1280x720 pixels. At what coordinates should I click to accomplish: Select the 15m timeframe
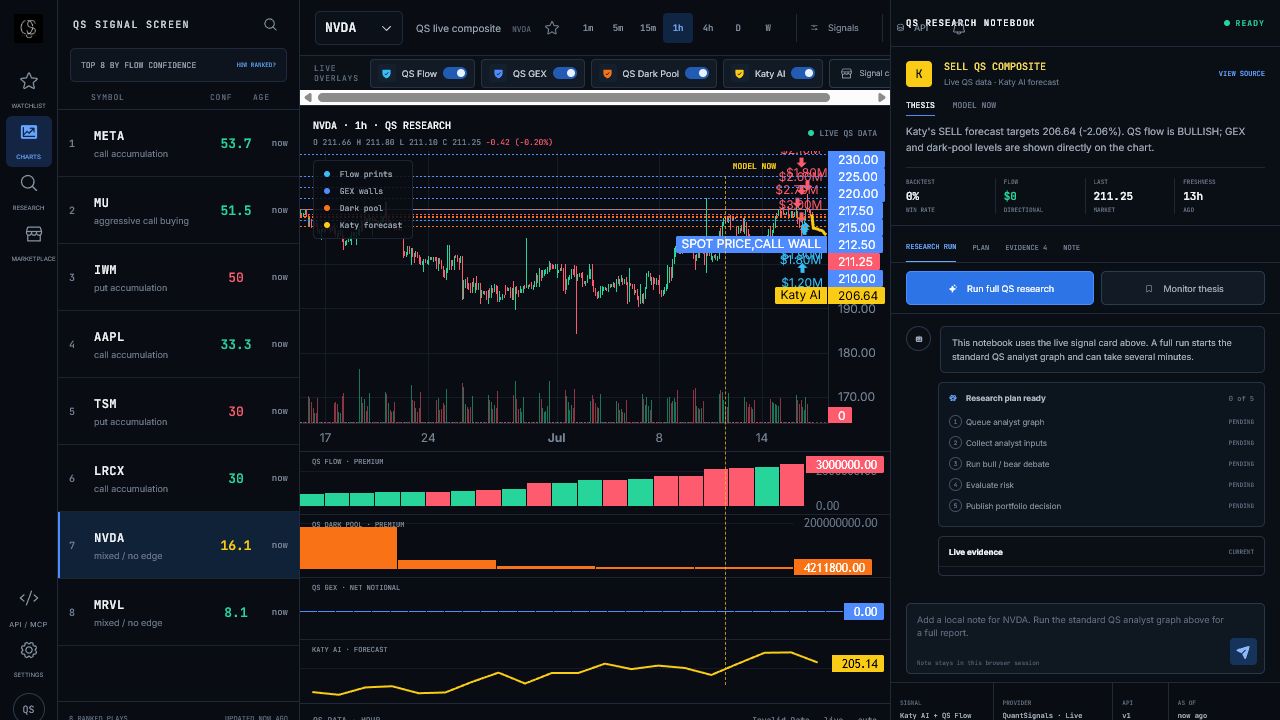pos(648,28)
